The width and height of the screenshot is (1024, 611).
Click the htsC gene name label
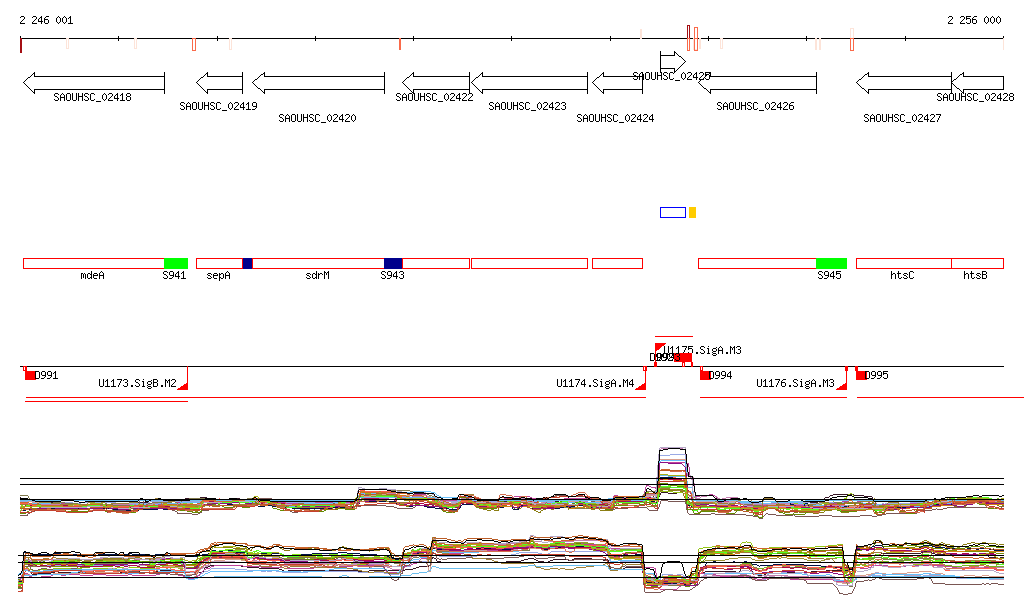tap(902, 275)
